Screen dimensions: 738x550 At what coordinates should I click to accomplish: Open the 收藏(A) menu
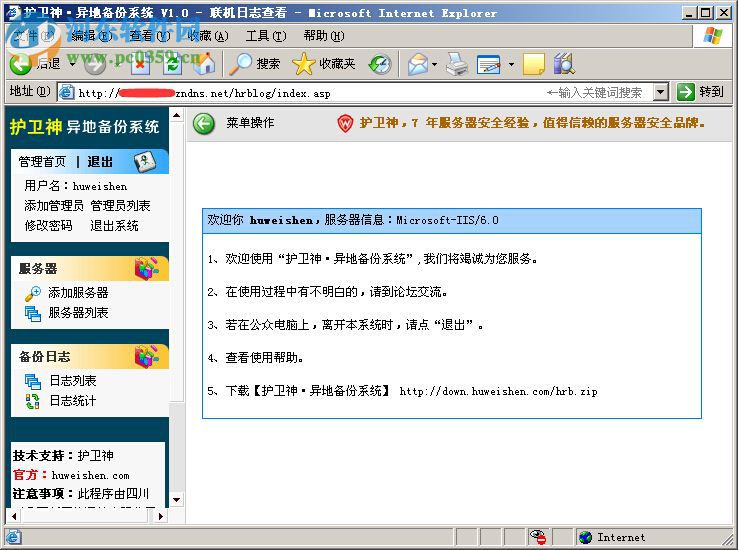click(x=208, y=35)
